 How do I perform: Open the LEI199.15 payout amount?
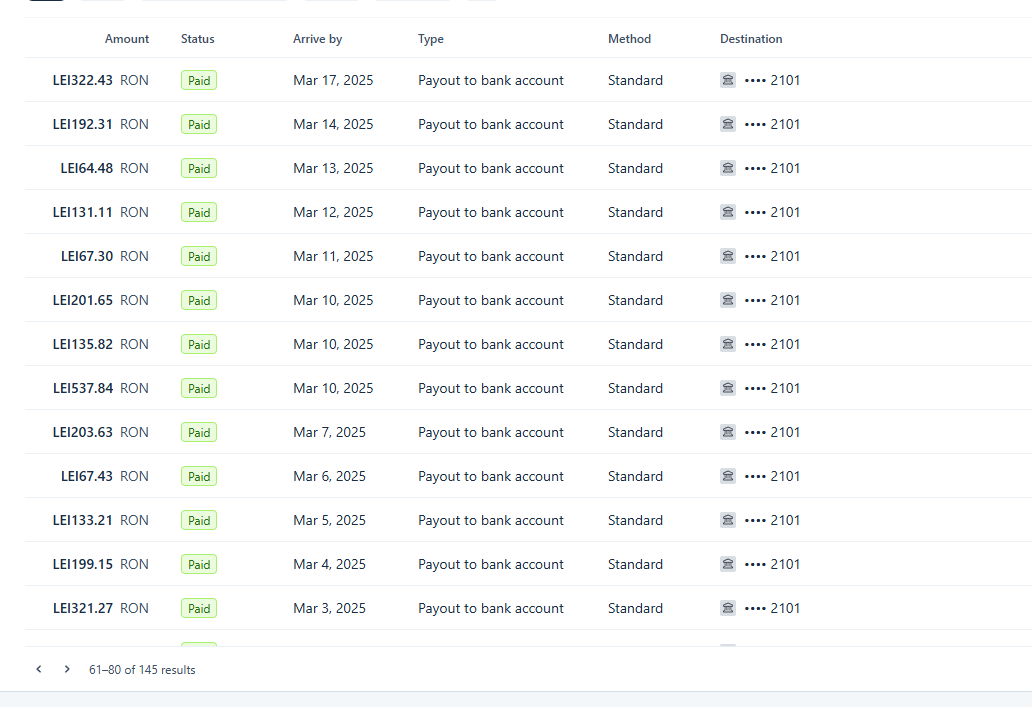click(82, 564)
